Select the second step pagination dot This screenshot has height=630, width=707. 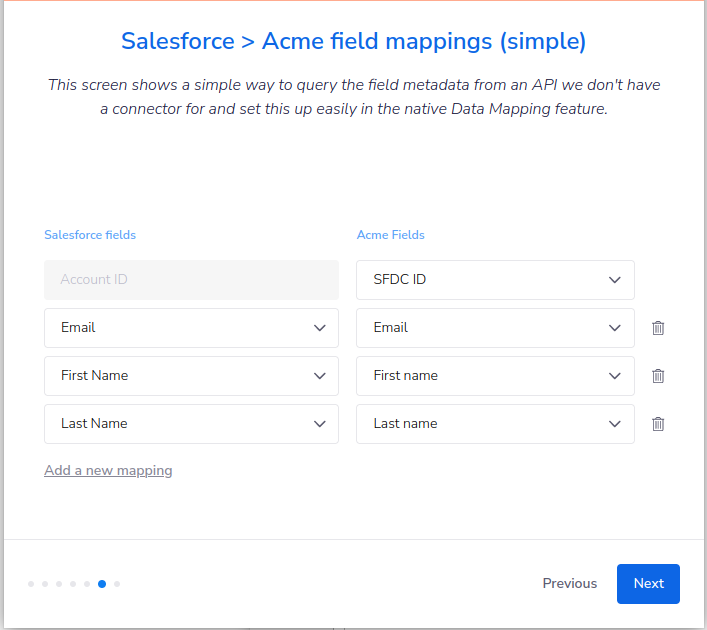coord(45,584)
